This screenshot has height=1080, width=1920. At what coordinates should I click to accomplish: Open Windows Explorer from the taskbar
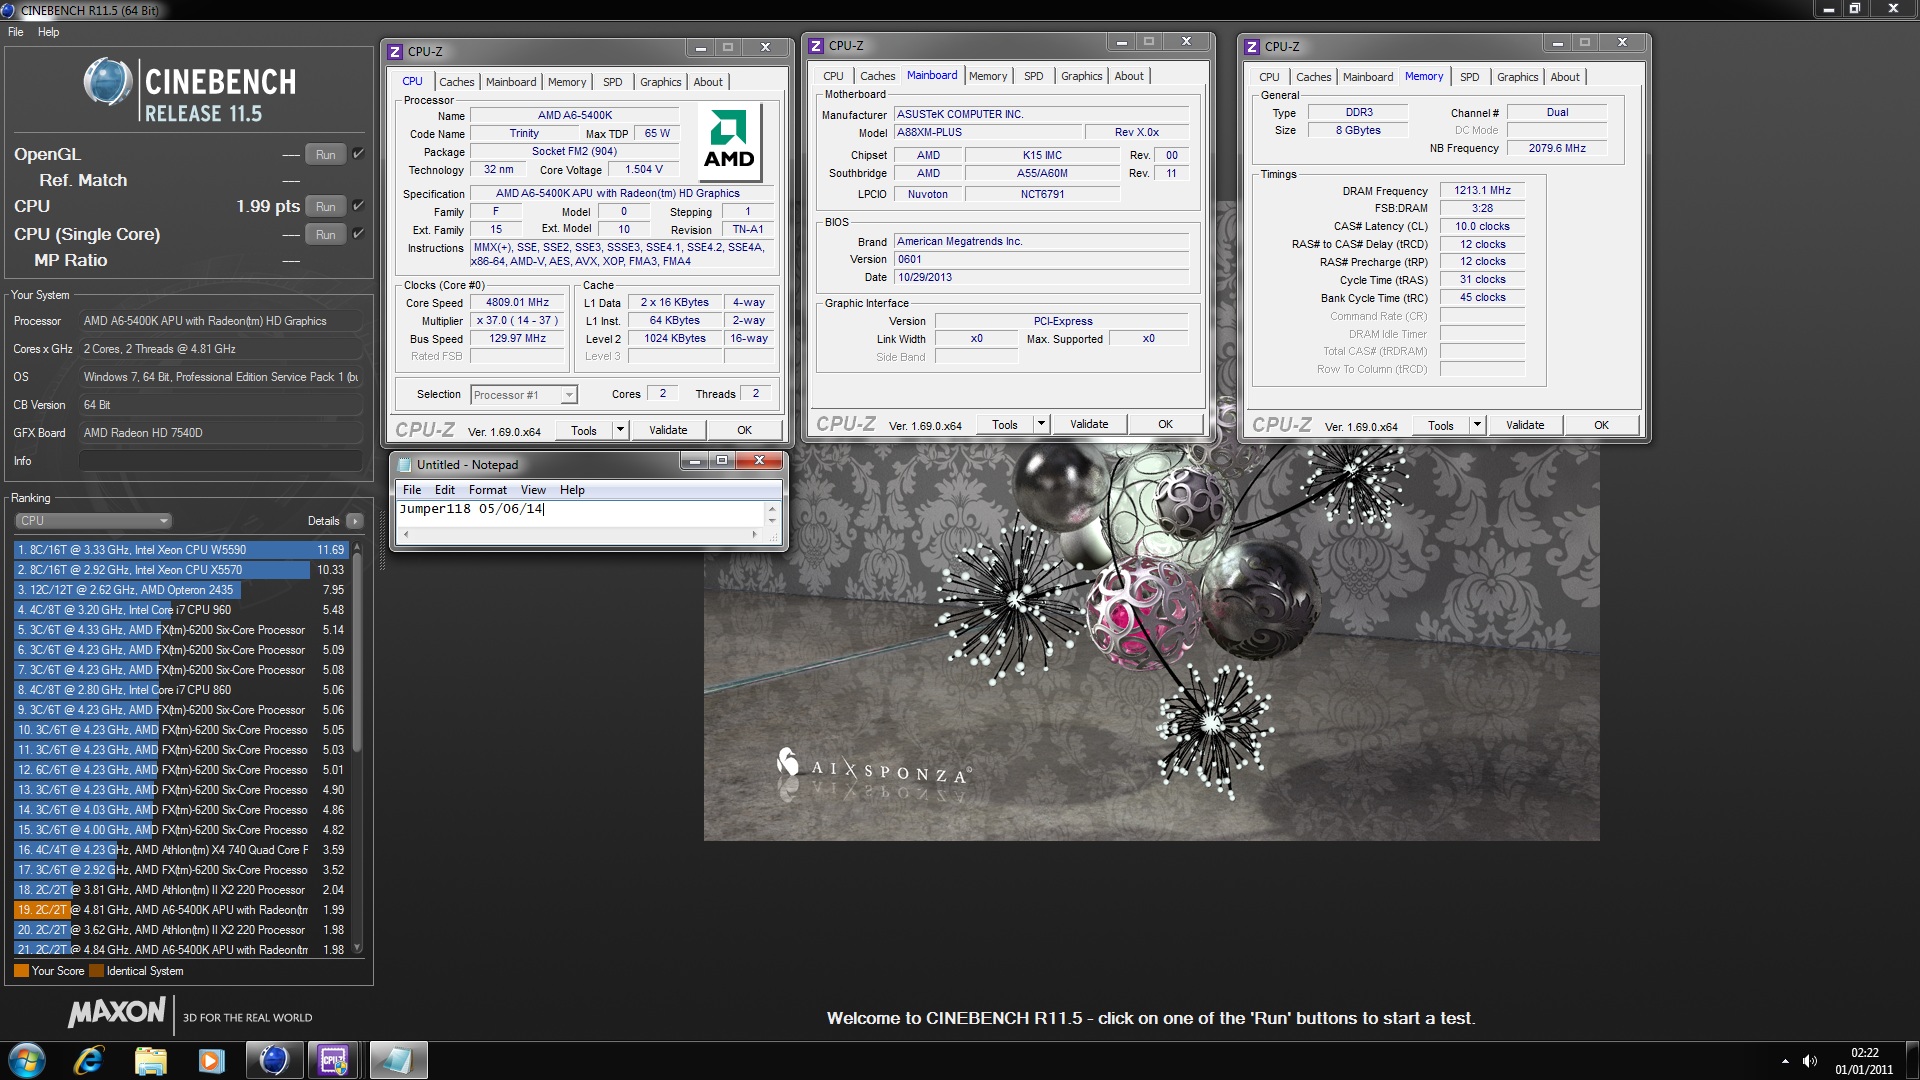(150, 1060)
